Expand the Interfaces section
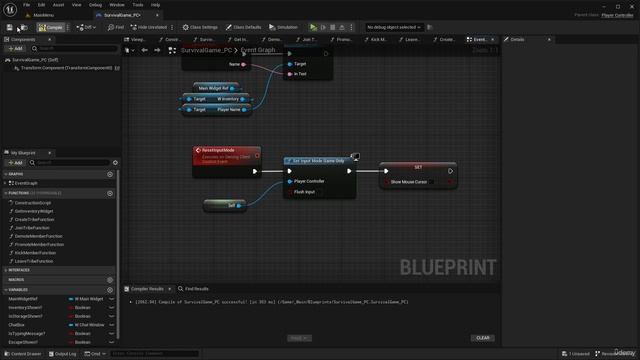 tap(5, 270)
